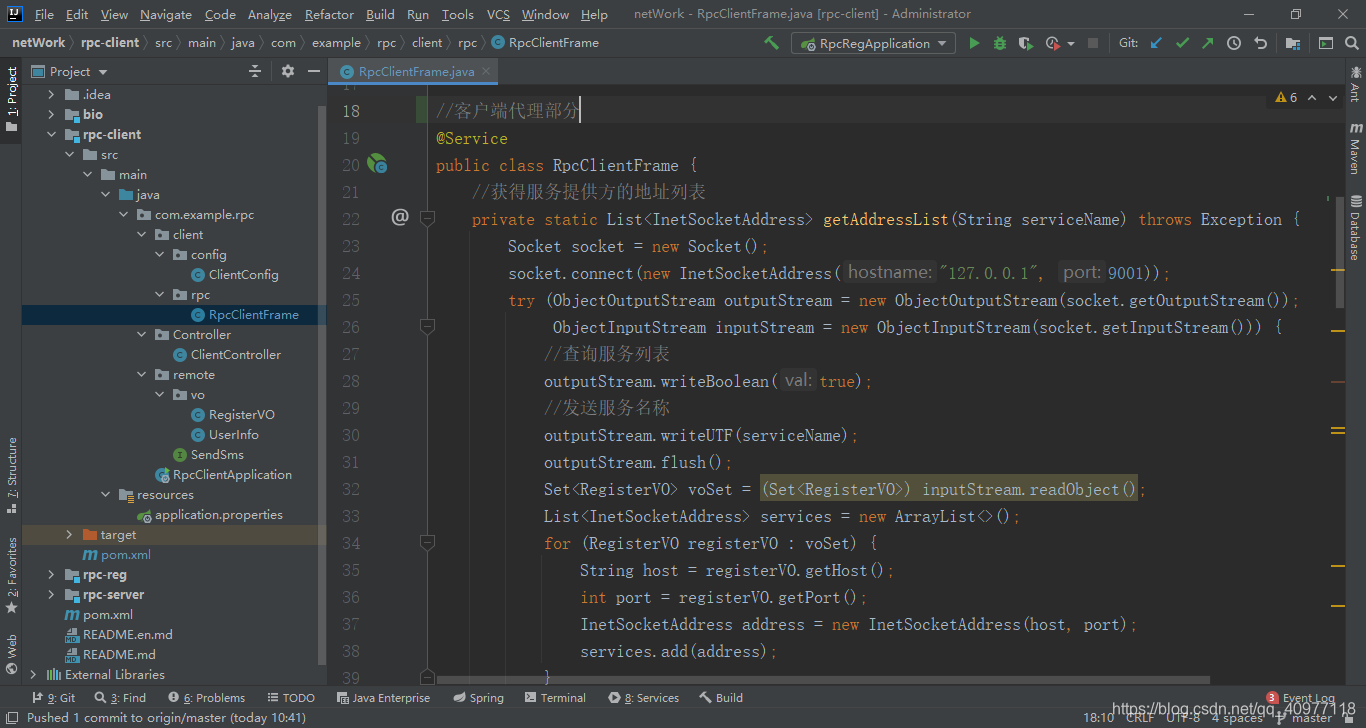This screenshot has height=728, width=1366.
Task: Collapse the Controller package node
Action: pos(141,334)
